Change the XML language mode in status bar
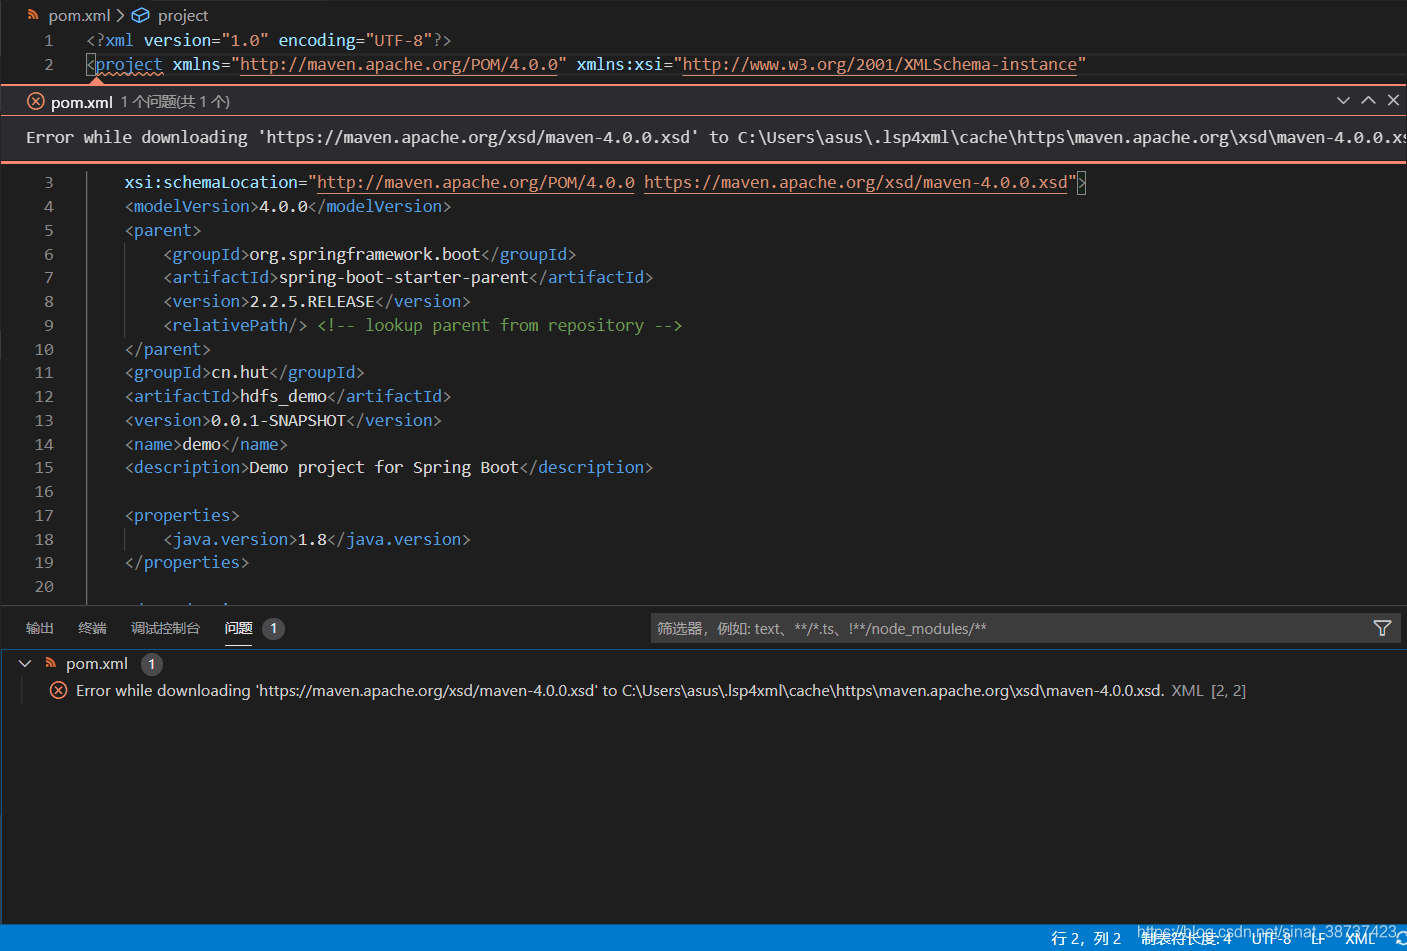 (x=1360, y=938)
